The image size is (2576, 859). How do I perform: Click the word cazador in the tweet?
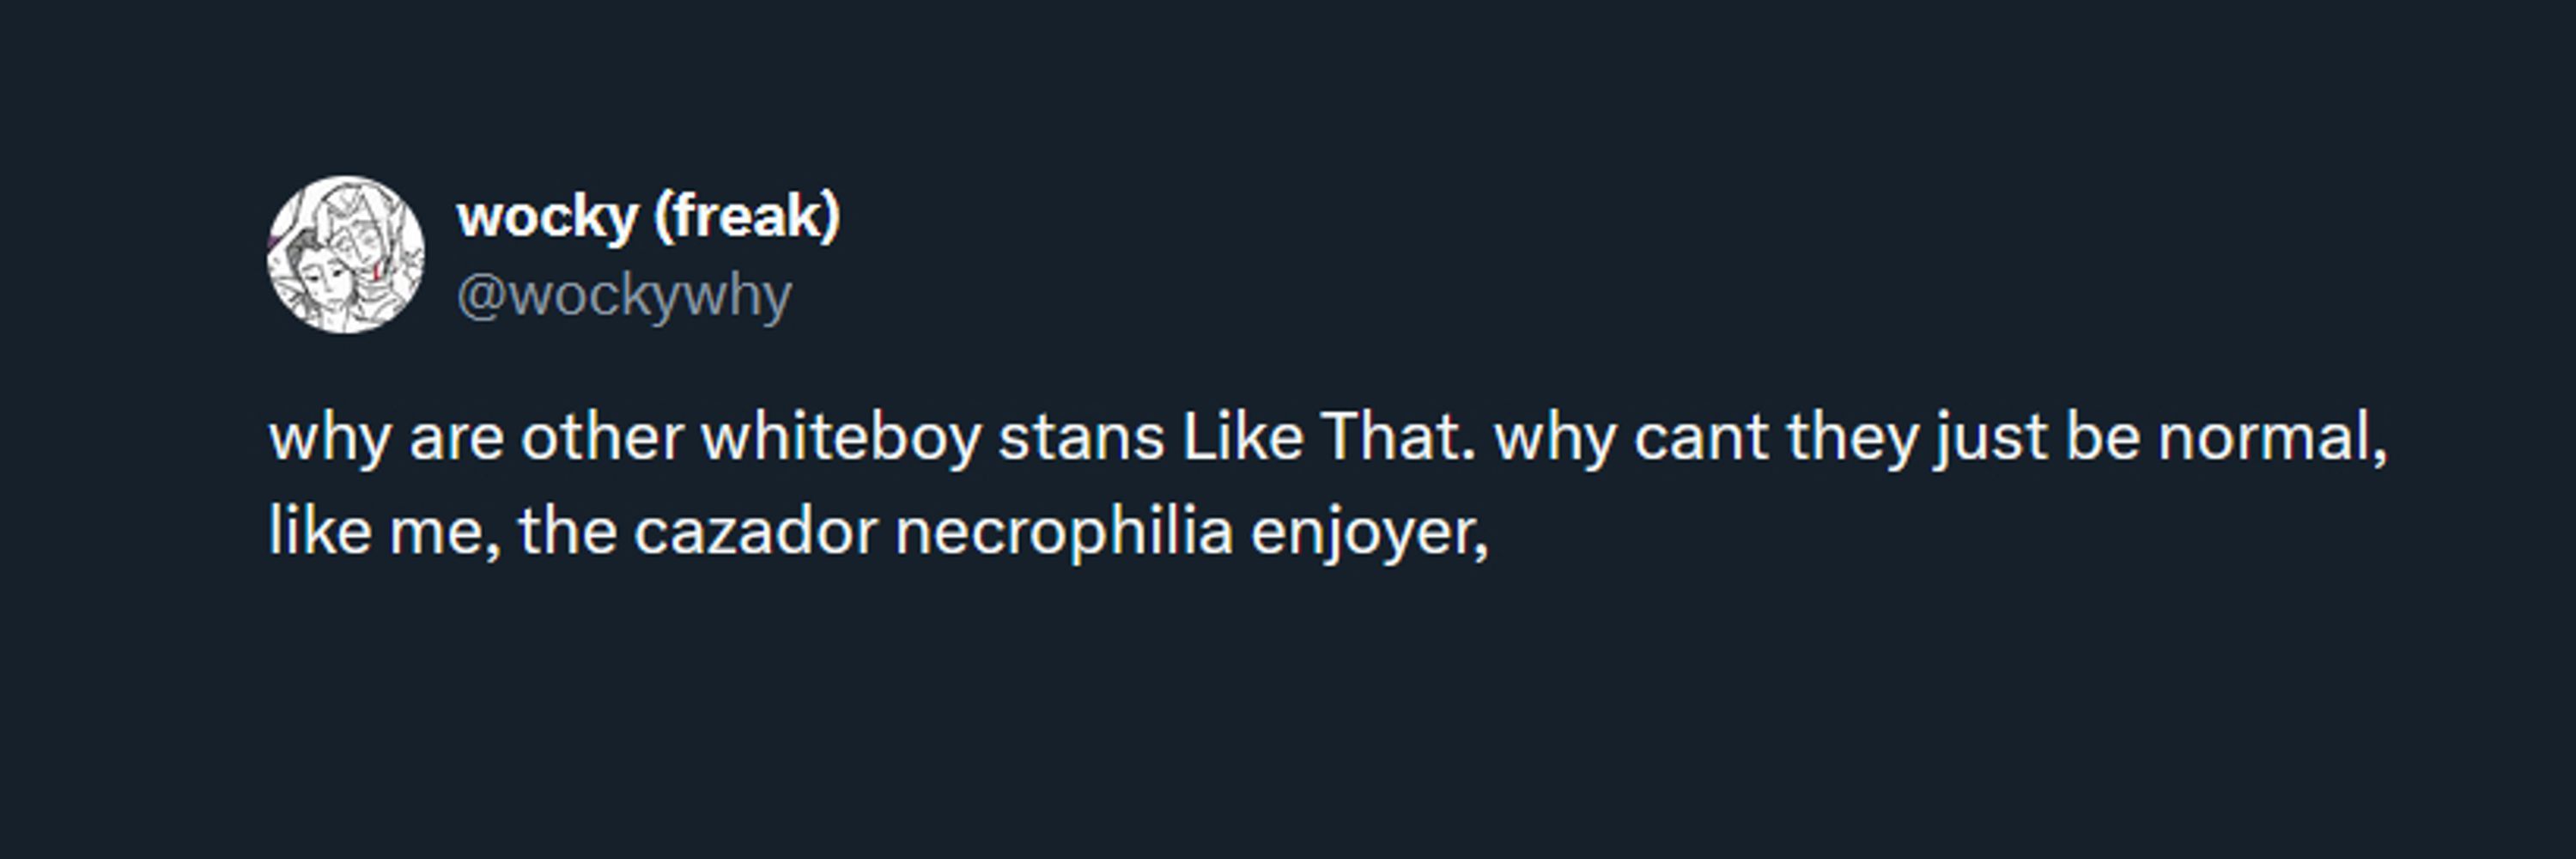point(755,532)
